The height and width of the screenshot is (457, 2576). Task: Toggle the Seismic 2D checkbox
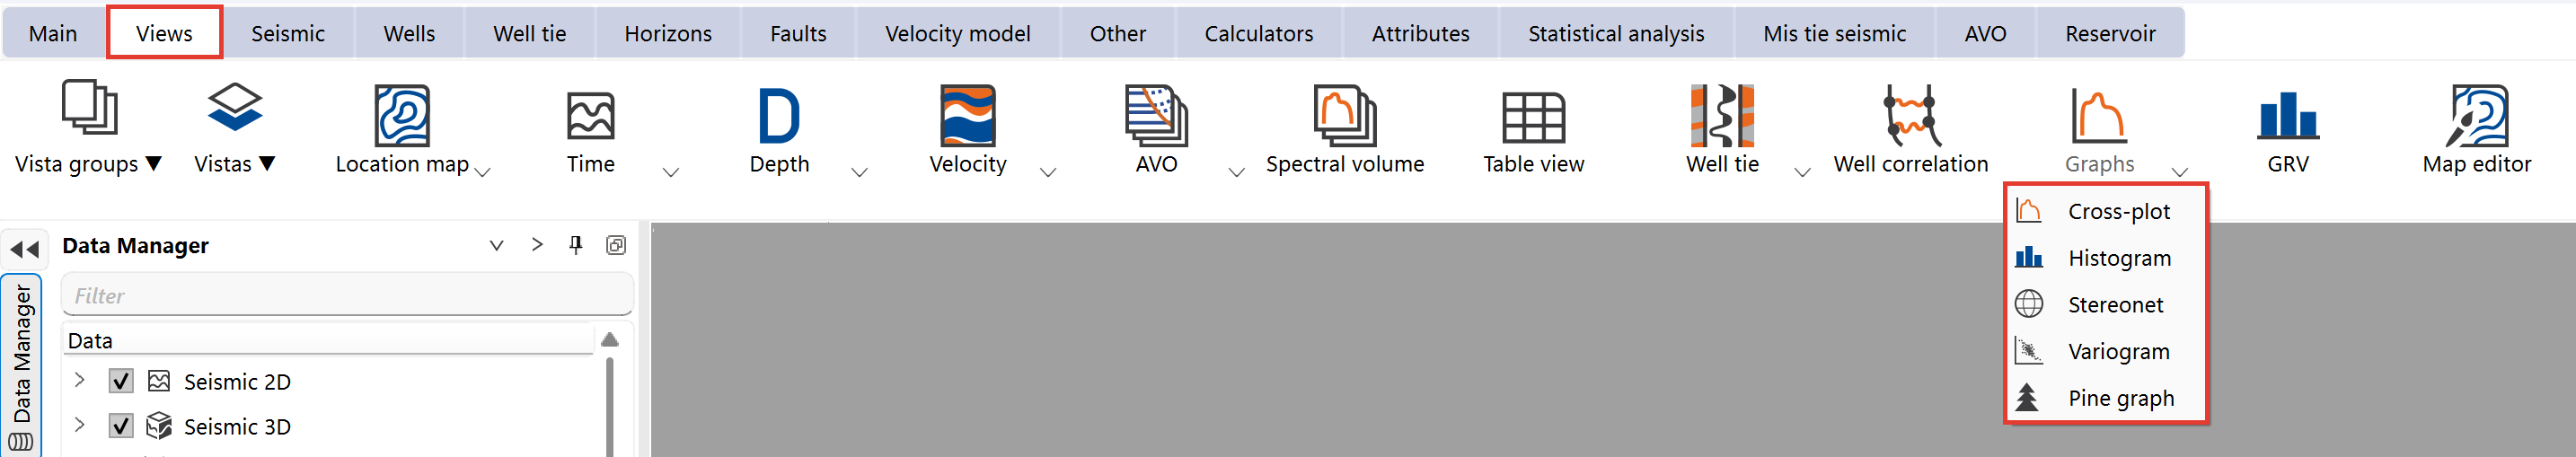coord(121,381)
